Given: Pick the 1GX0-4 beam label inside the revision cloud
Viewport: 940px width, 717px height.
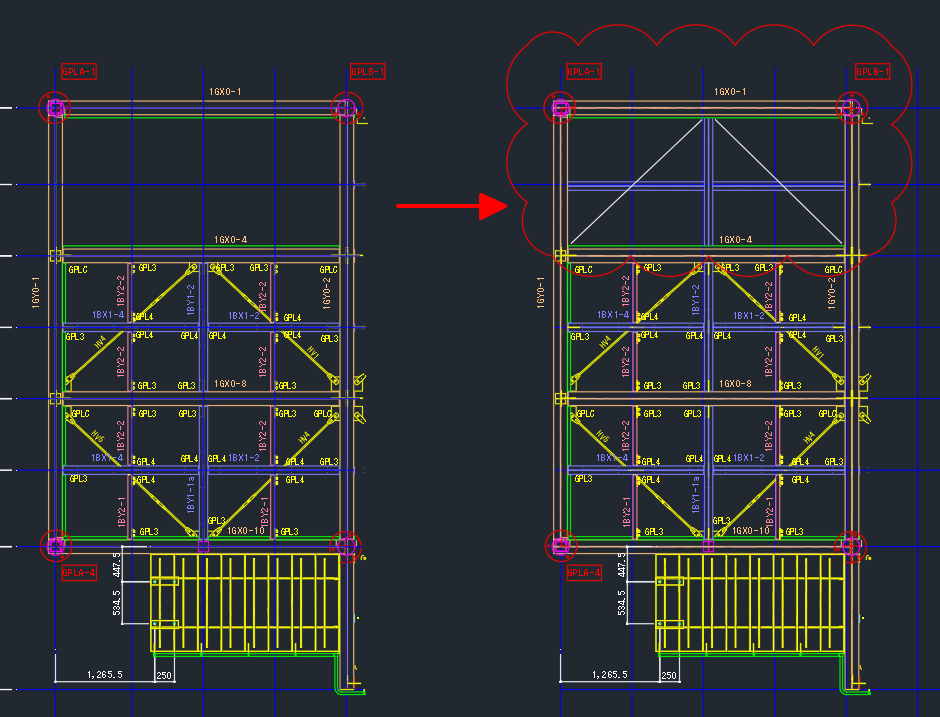Looking at the screenshot, I should (x=735, y=240).
